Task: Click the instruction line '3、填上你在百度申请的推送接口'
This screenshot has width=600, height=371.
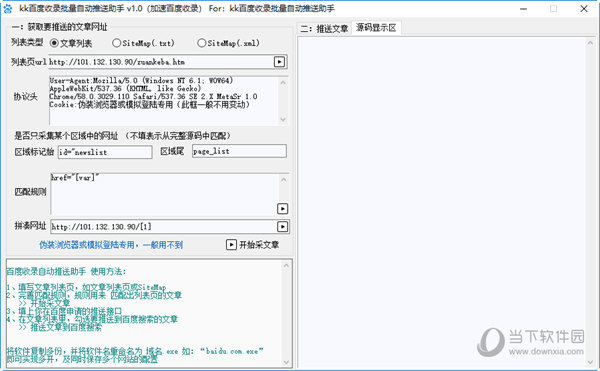Action: [64, 311]
